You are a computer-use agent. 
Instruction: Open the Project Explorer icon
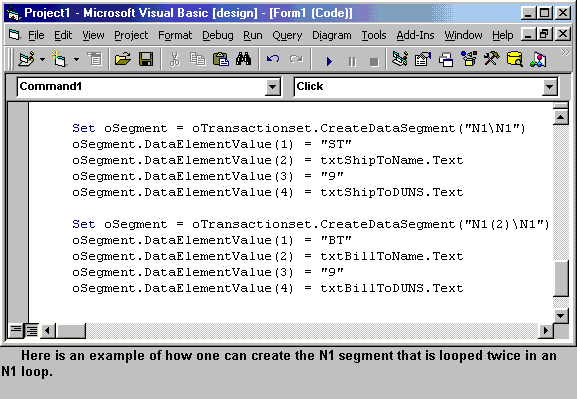click(400, 59)
